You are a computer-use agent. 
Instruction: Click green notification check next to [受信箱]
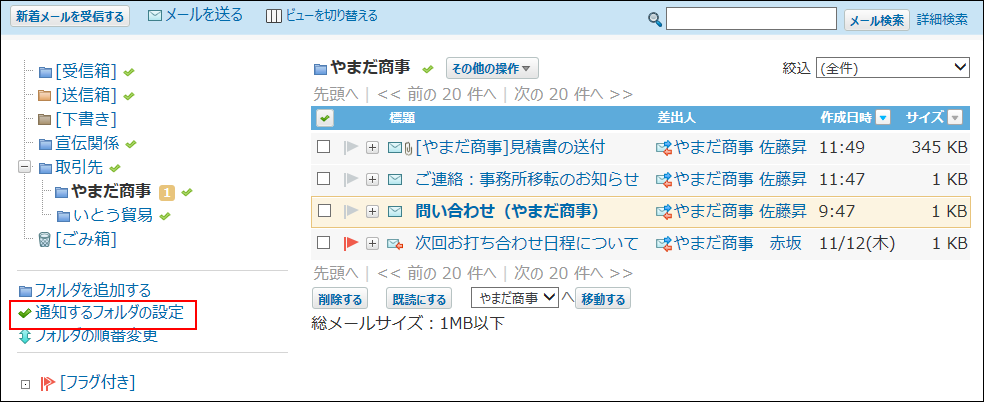point(129,72)
